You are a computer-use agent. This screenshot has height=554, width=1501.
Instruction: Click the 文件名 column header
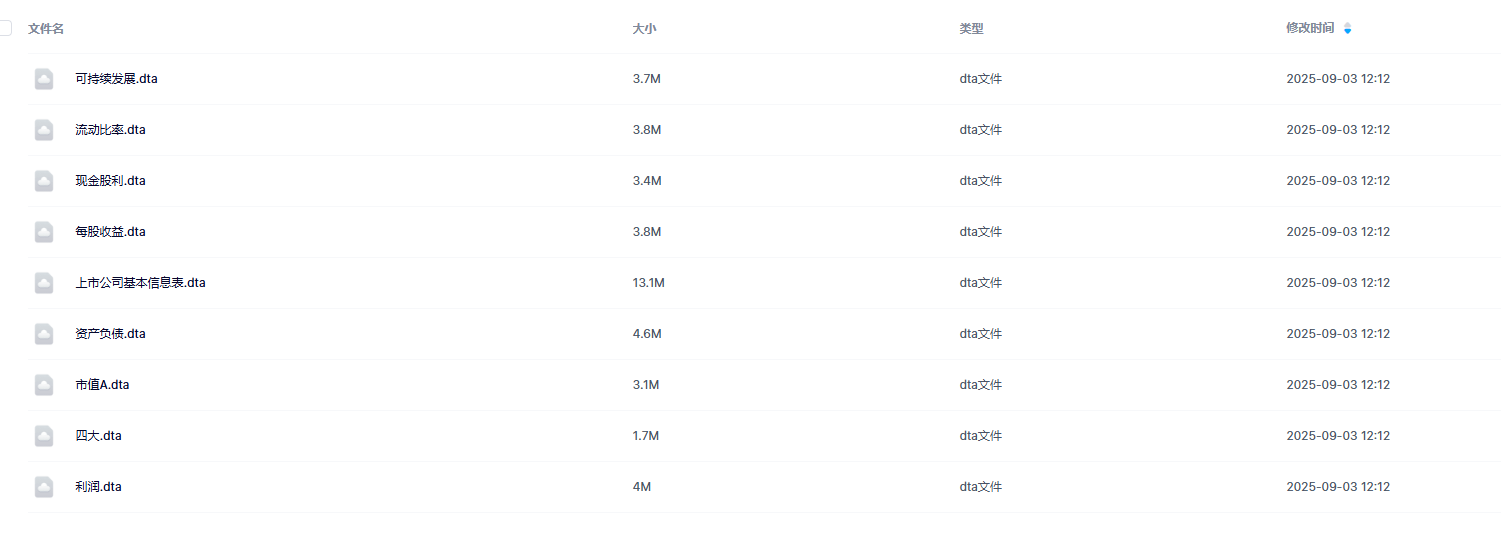46,29
